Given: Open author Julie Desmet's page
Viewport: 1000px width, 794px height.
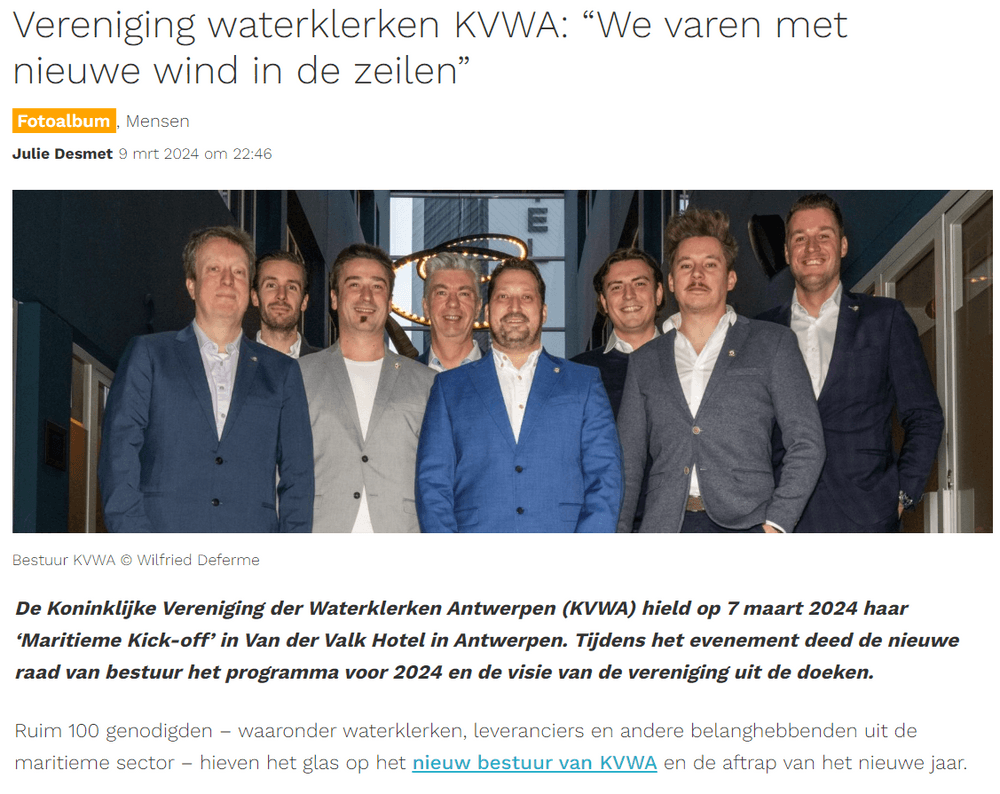Looking at the screenshot, I should pyautogui.click(x=62, y=154).
